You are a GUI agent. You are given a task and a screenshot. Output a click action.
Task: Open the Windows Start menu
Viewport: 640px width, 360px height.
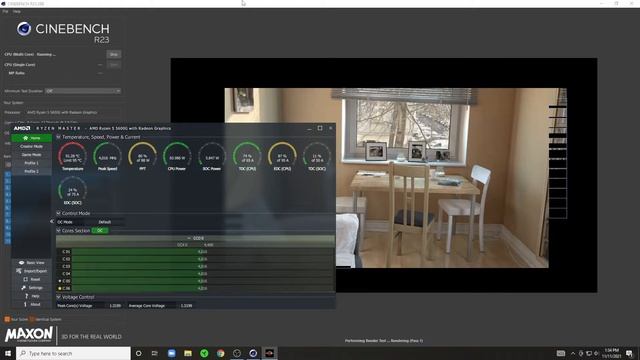(7, 353)
